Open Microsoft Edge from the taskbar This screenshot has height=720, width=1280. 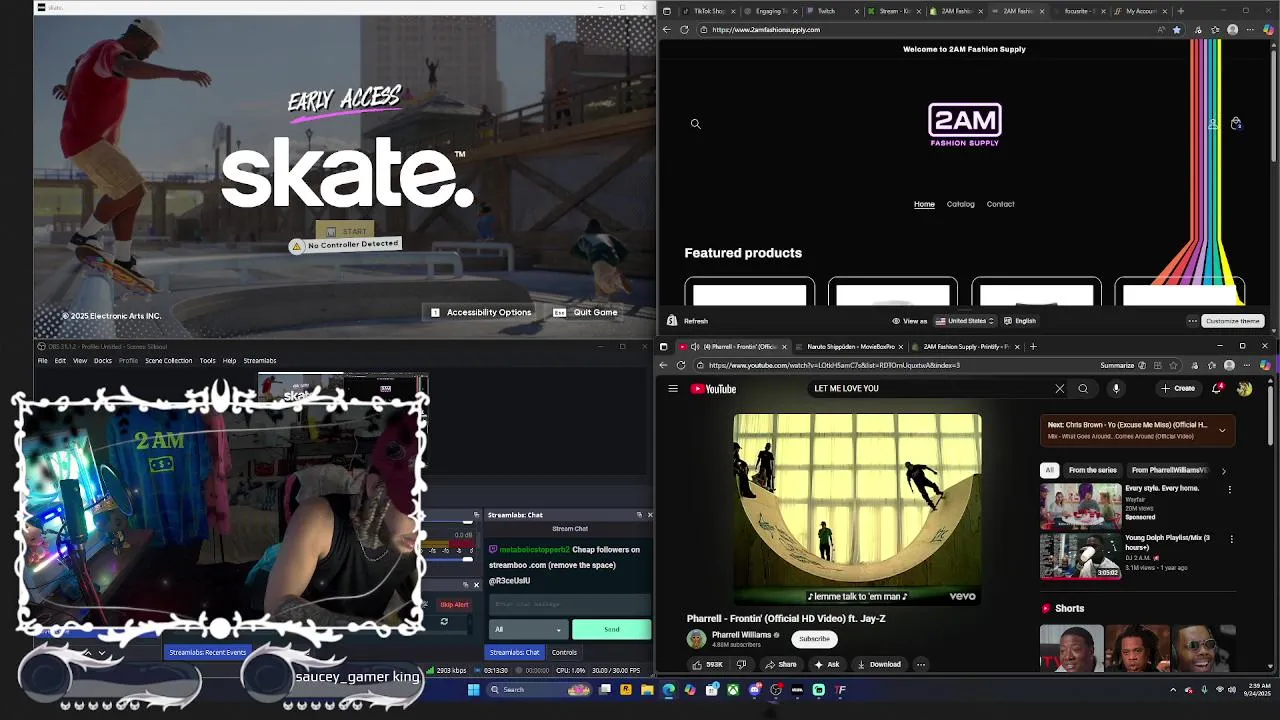(668, 690)
